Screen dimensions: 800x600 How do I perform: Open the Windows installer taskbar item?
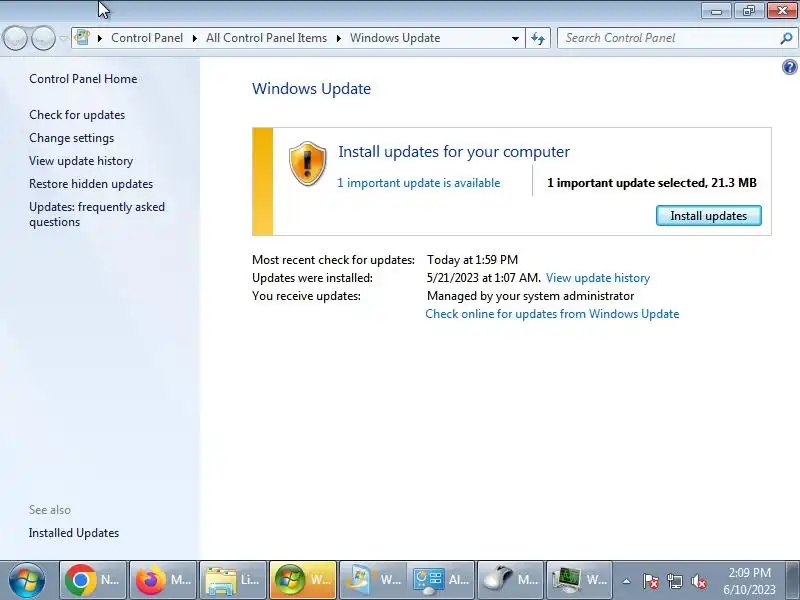tap(373, 580)
